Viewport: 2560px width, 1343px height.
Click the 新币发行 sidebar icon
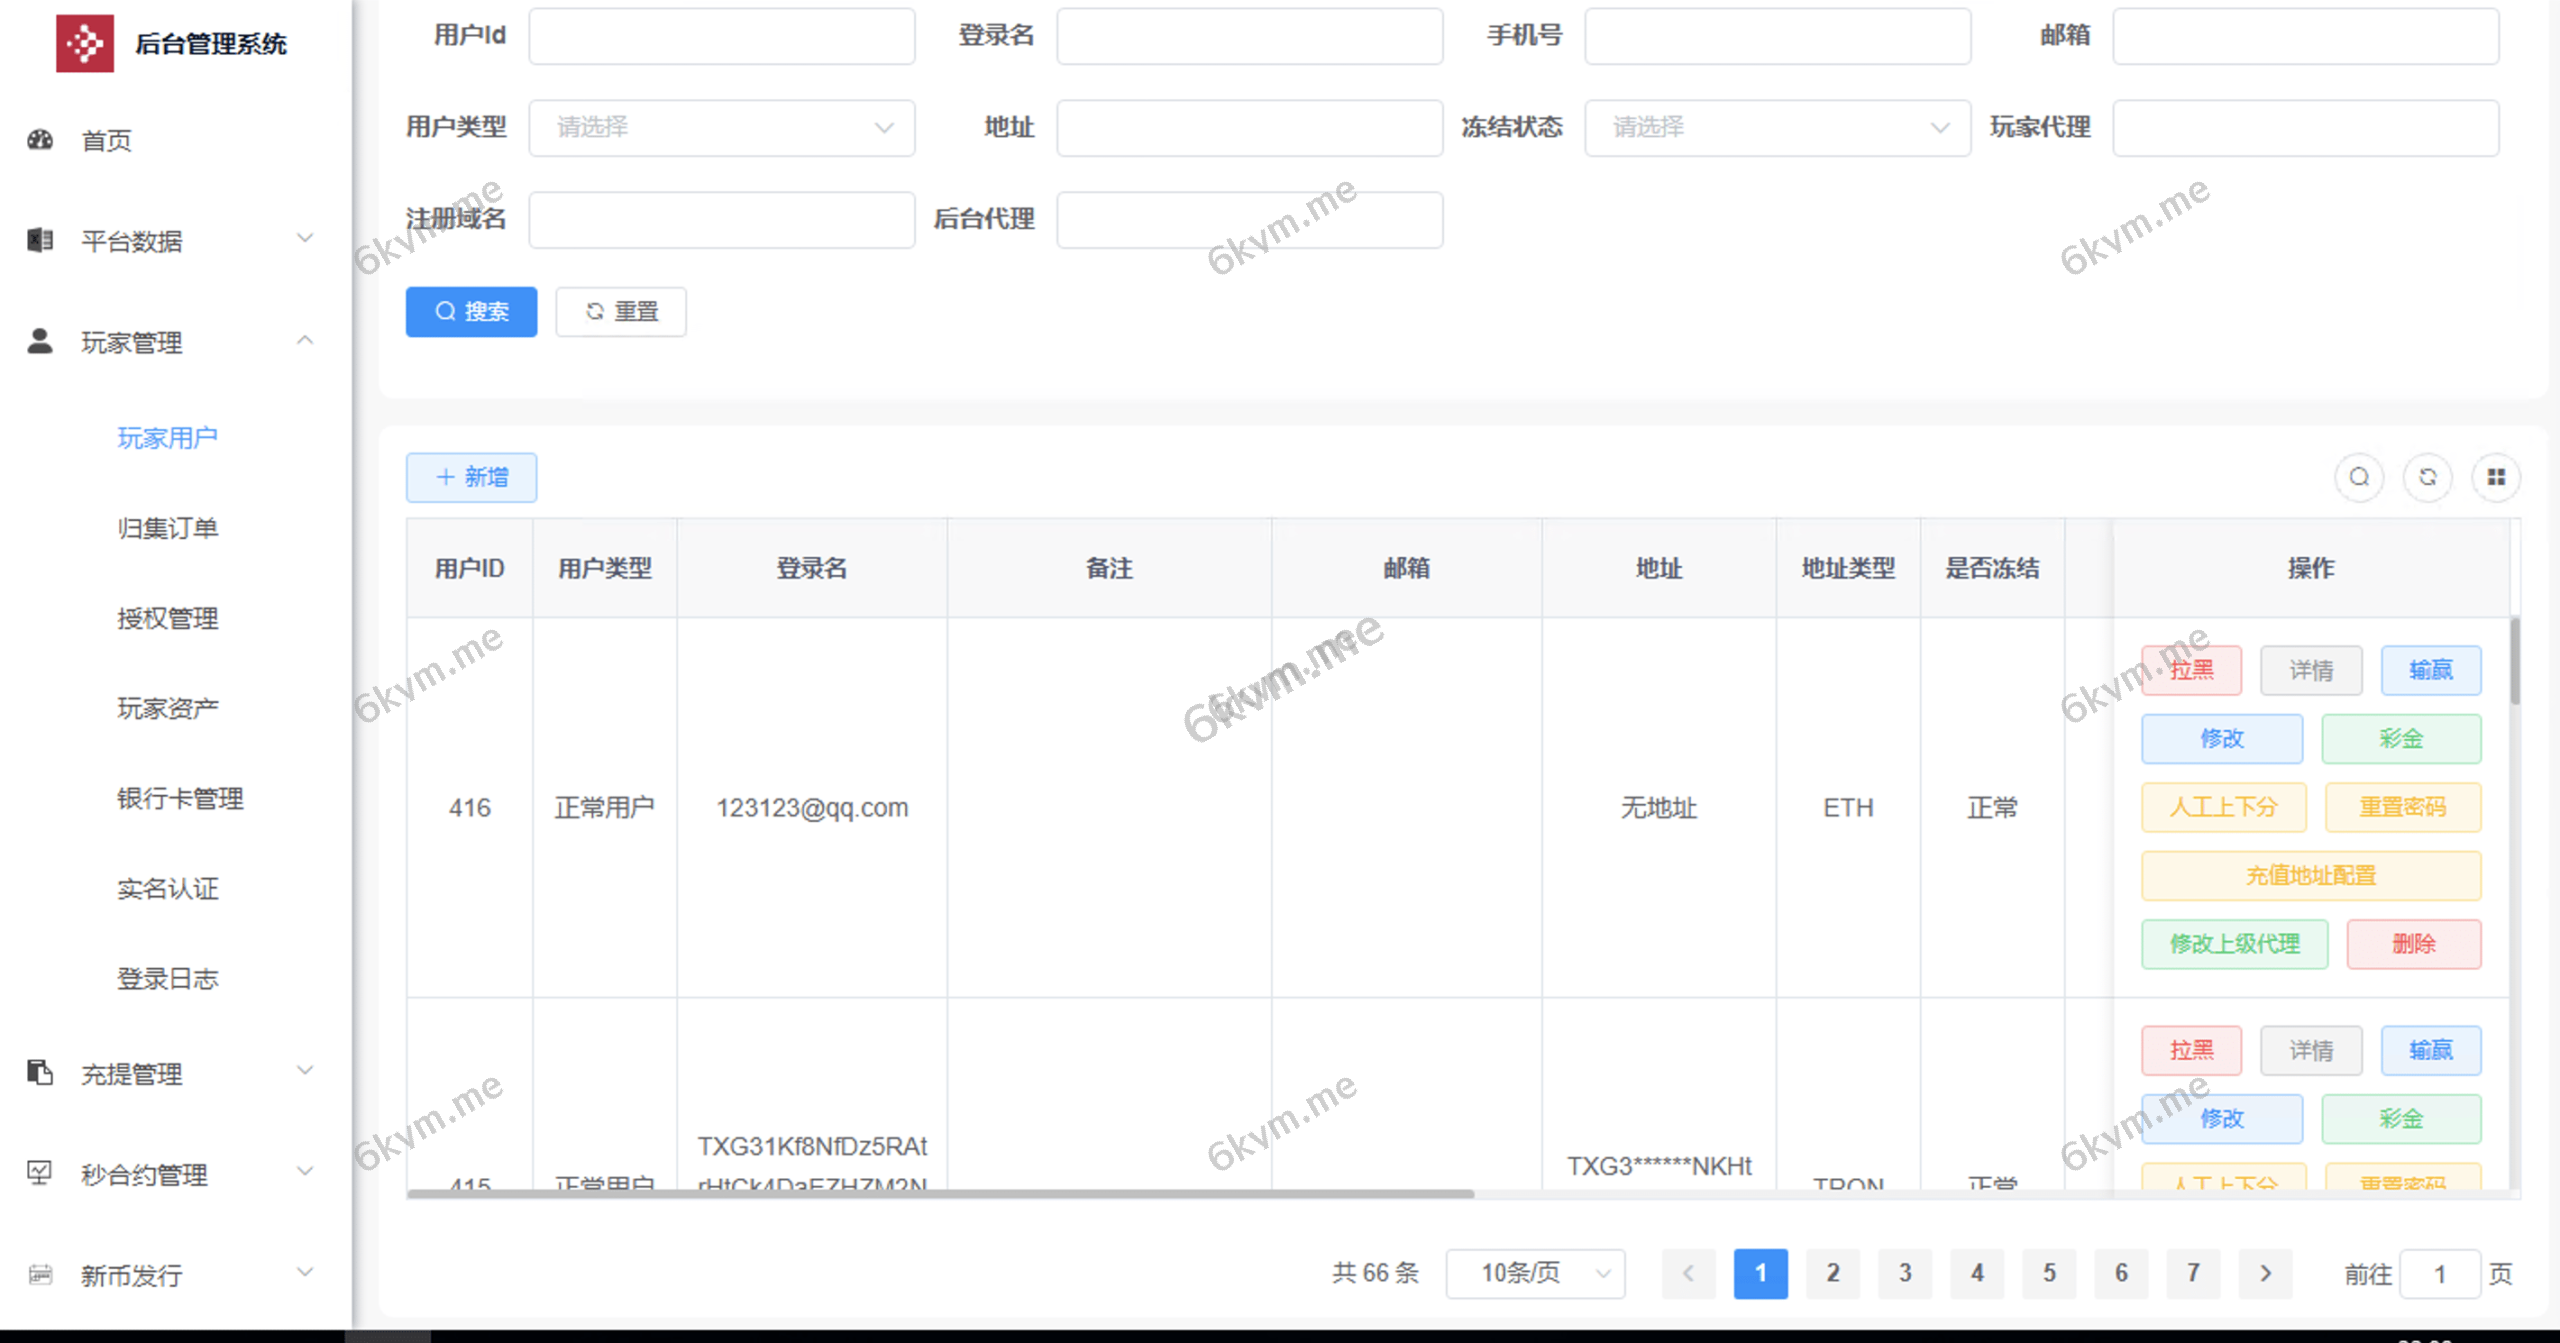click(x=39, y=1273)
